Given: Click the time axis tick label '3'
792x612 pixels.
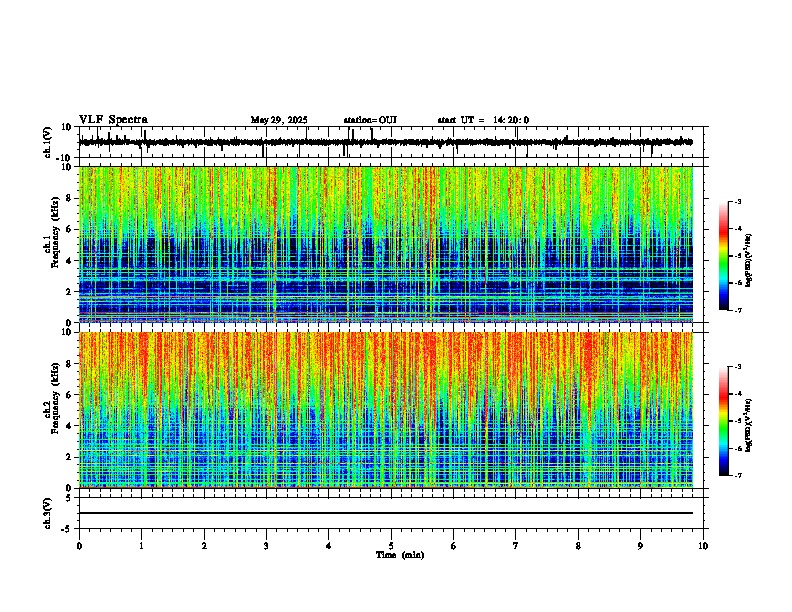Looking at the screenshot, I should (x=266, y=546).
